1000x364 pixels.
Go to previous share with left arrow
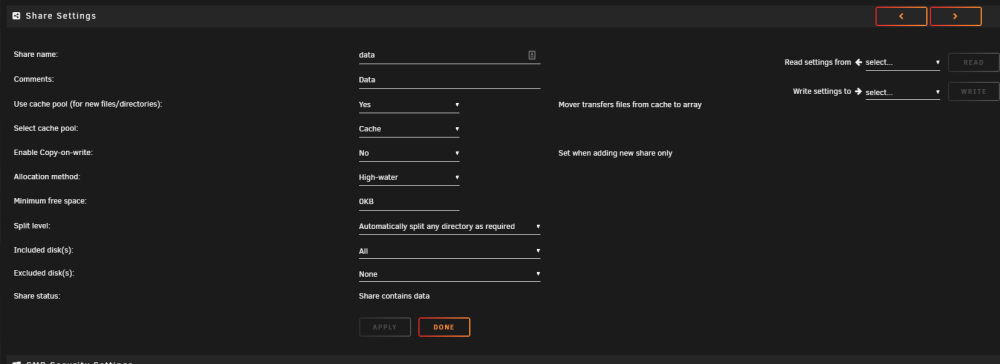tap(901, 17)
